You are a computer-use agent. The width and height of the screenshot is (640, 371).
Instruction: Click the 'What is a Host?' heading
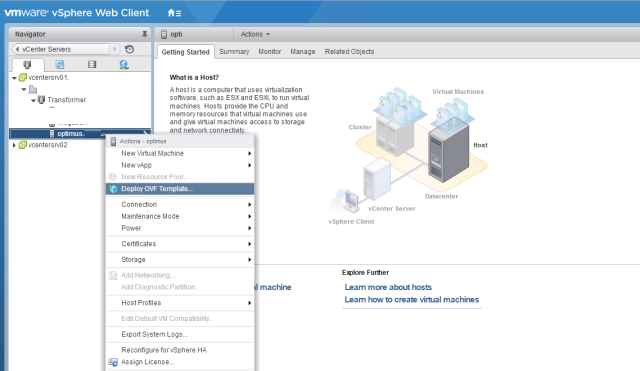pos(194,78)
